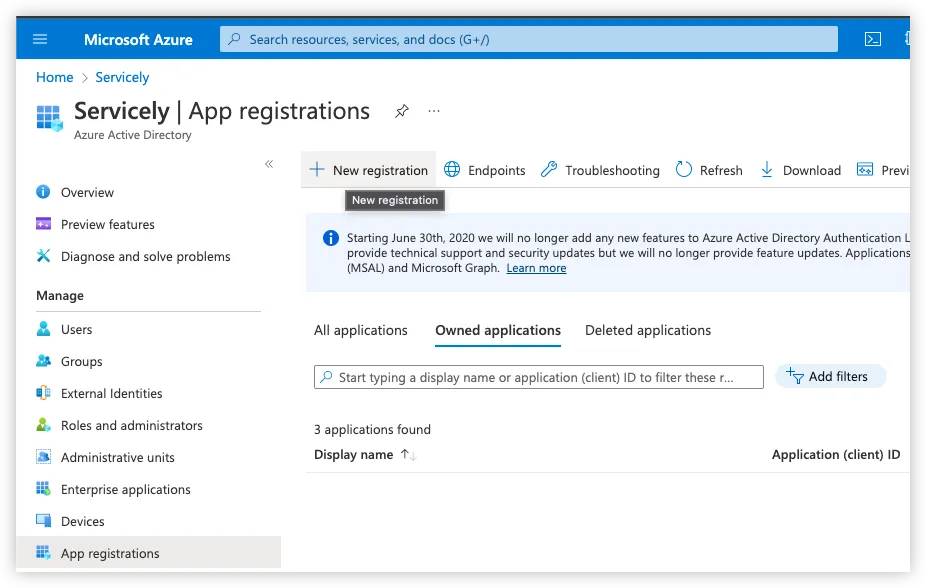Click the External Identities icon
Screen dimensions: 926x588
pos(43,393)
